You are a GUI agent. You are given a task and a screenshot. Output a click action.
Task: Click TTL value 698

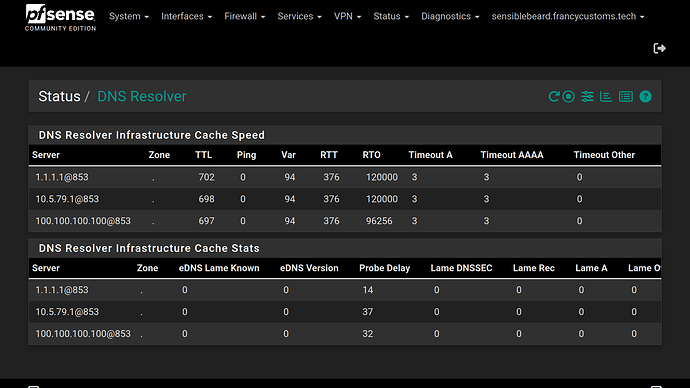tap(206, 199)
